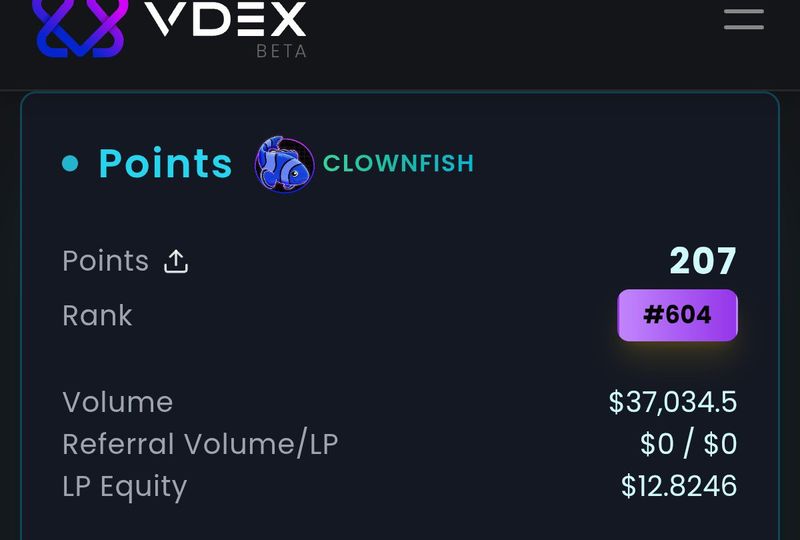Click the Points row label

105,261
